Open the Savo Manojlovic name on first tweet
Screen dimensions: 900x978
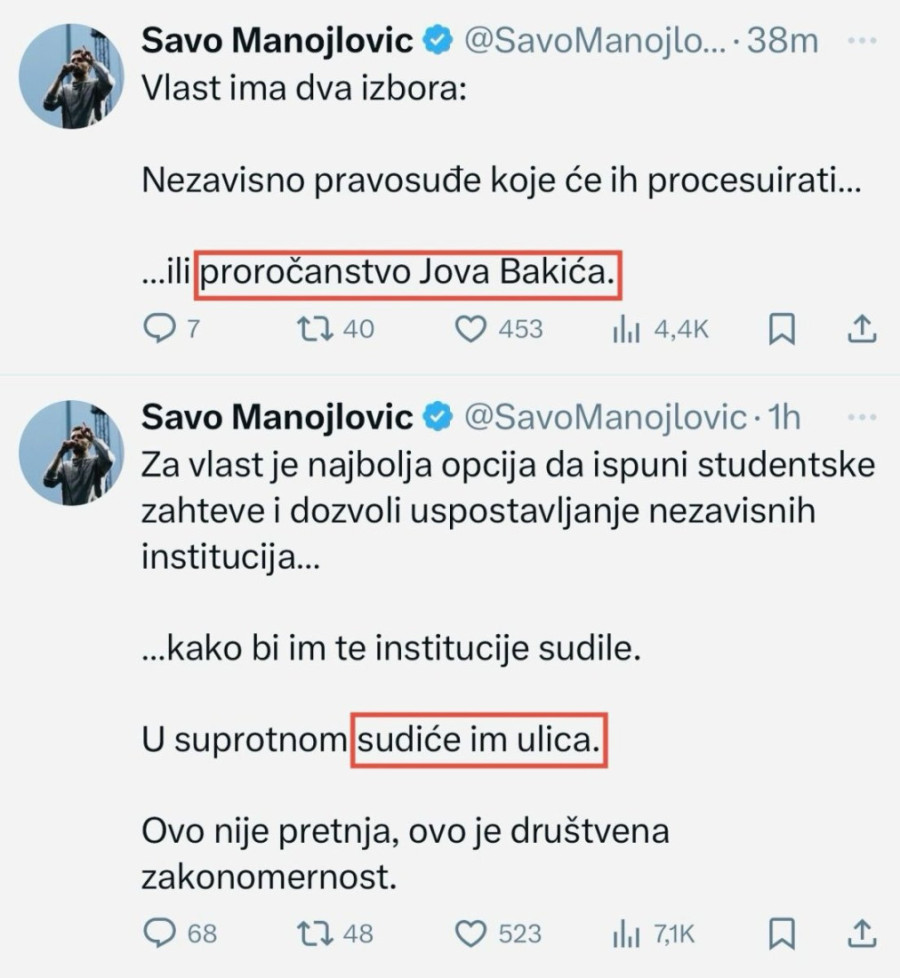coord(278,41)
